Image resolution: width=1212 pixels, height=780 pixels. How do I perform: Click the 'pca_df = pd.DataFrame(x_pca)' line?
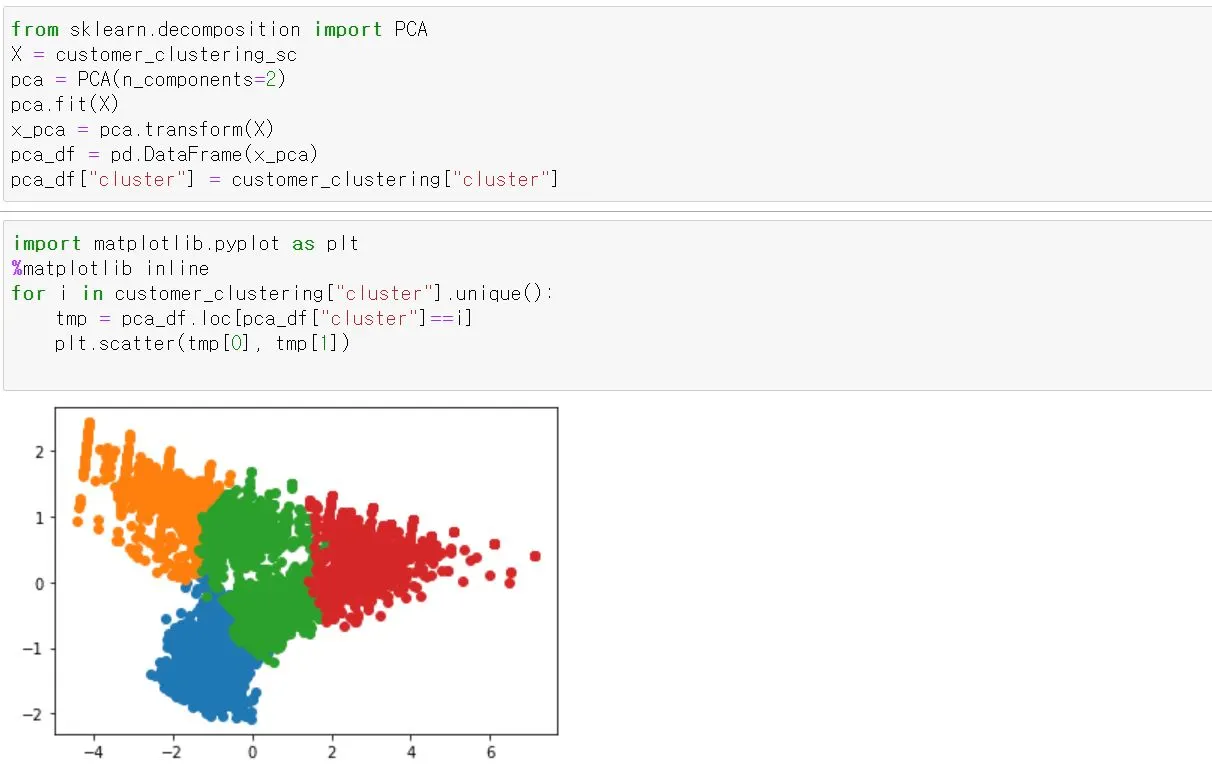coord(165,154)
